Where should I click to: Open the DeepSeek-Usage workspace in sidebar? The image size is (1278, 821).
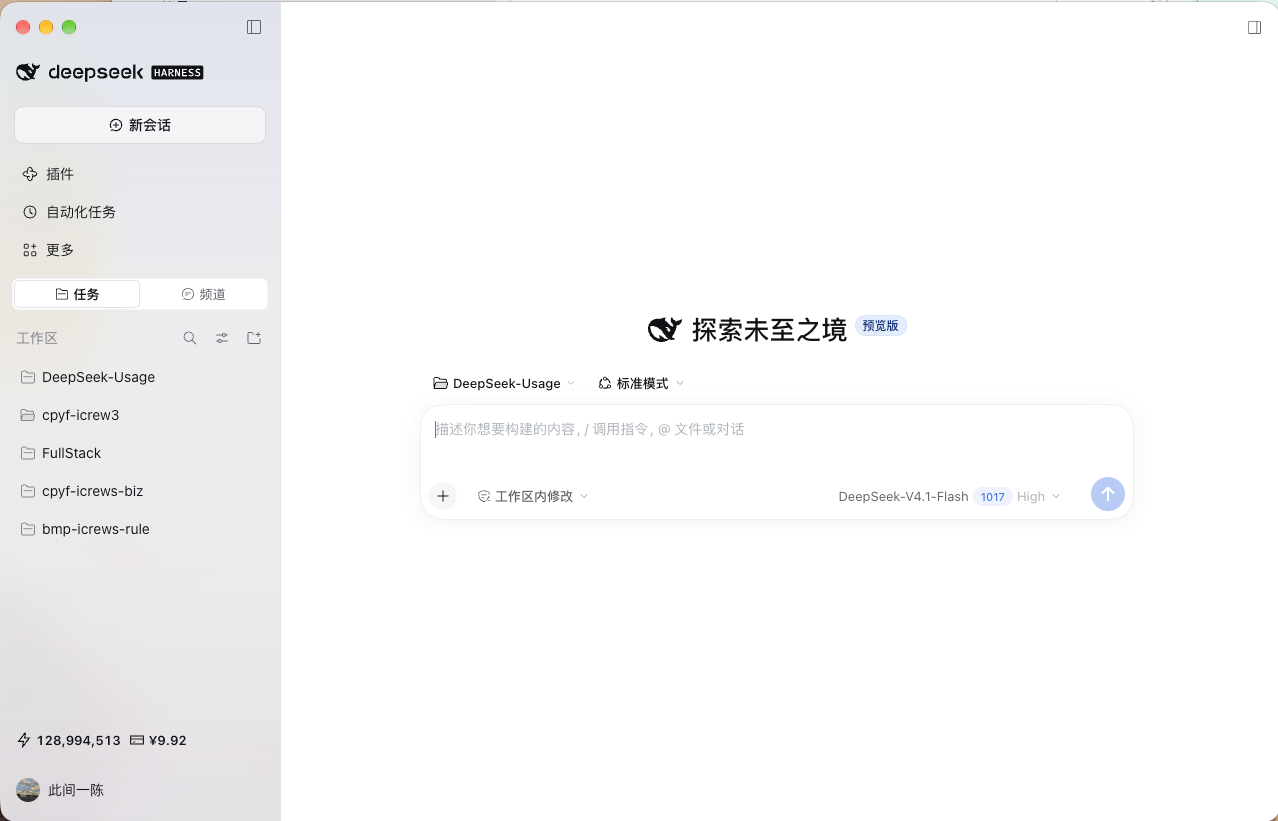pos(140,377)
